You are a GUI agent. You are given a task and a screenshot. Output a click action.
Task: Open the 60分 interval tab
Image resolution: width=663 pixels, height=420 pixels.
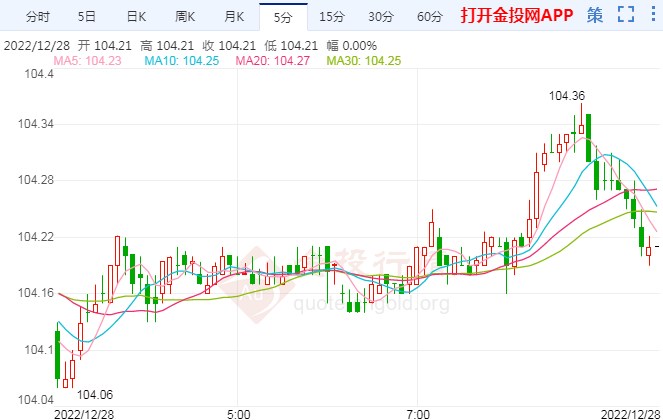coord(430,16)
